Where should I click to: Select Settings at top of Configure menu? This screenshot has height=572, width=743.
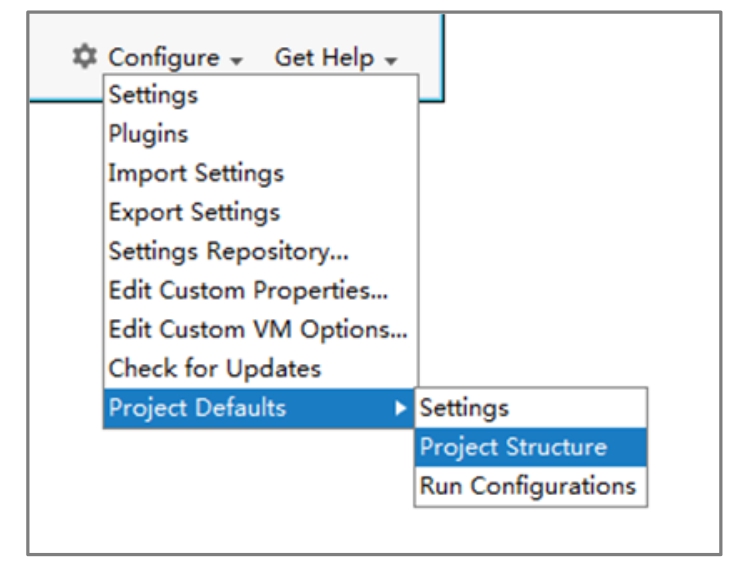153,96
